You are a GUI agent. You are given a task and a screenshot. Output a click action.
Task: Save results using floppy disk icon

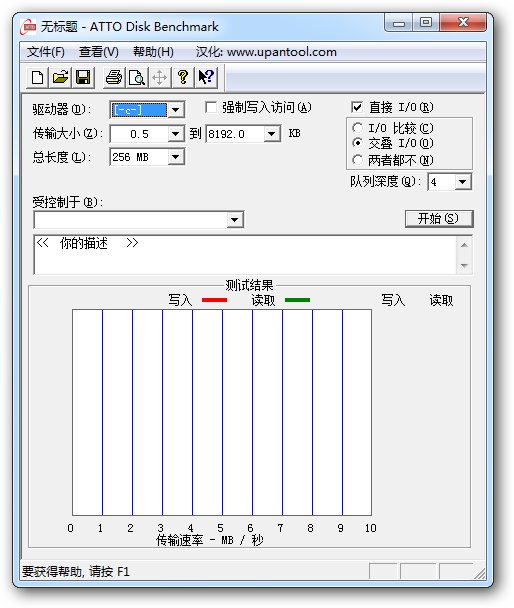coord(83,78)
